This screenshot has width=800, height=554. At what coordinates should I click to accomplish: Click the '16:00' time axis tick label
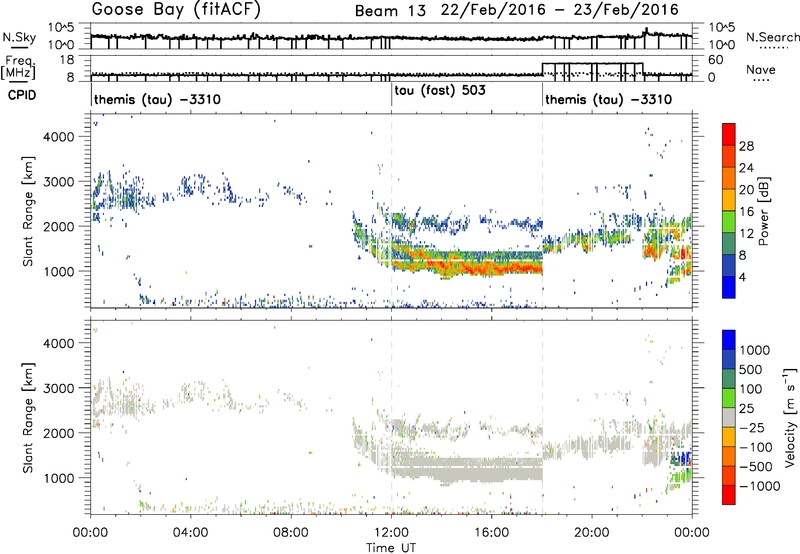[491, 533]
